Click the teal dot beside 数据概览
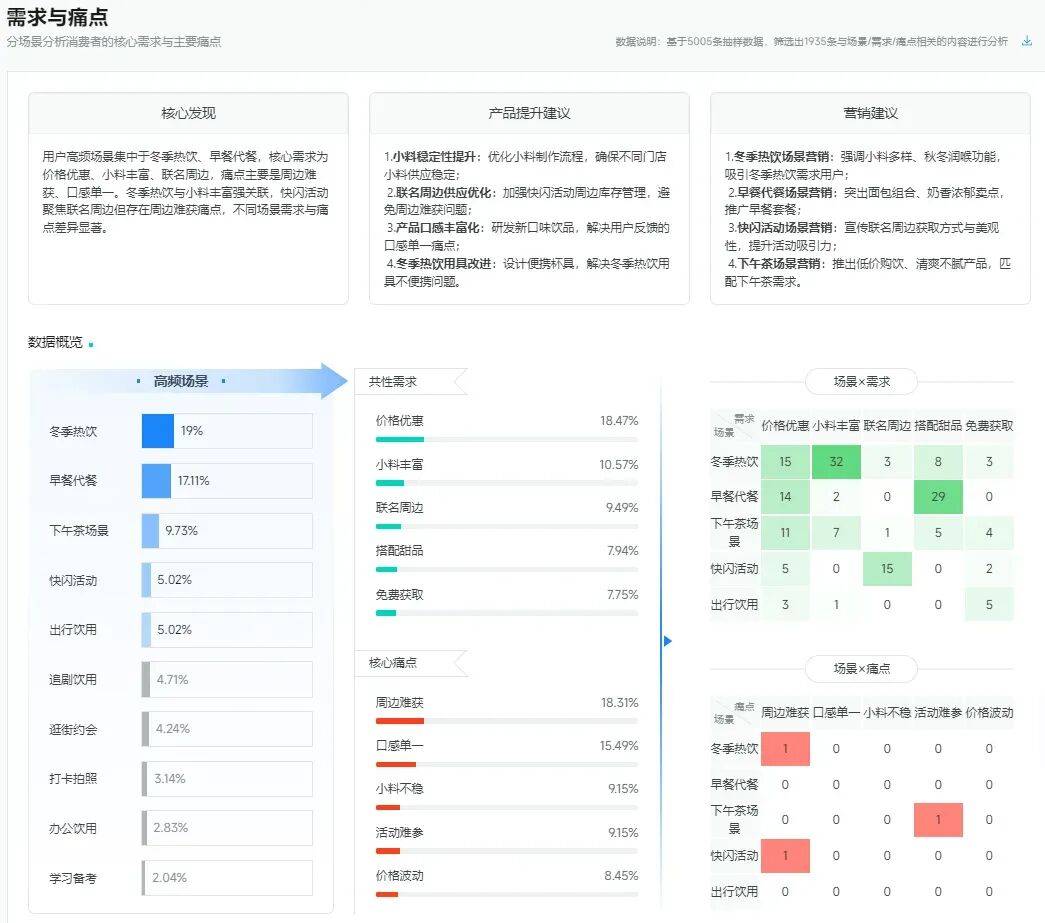1045x923 pixels. pyautogui.click(x=91, y=344)
